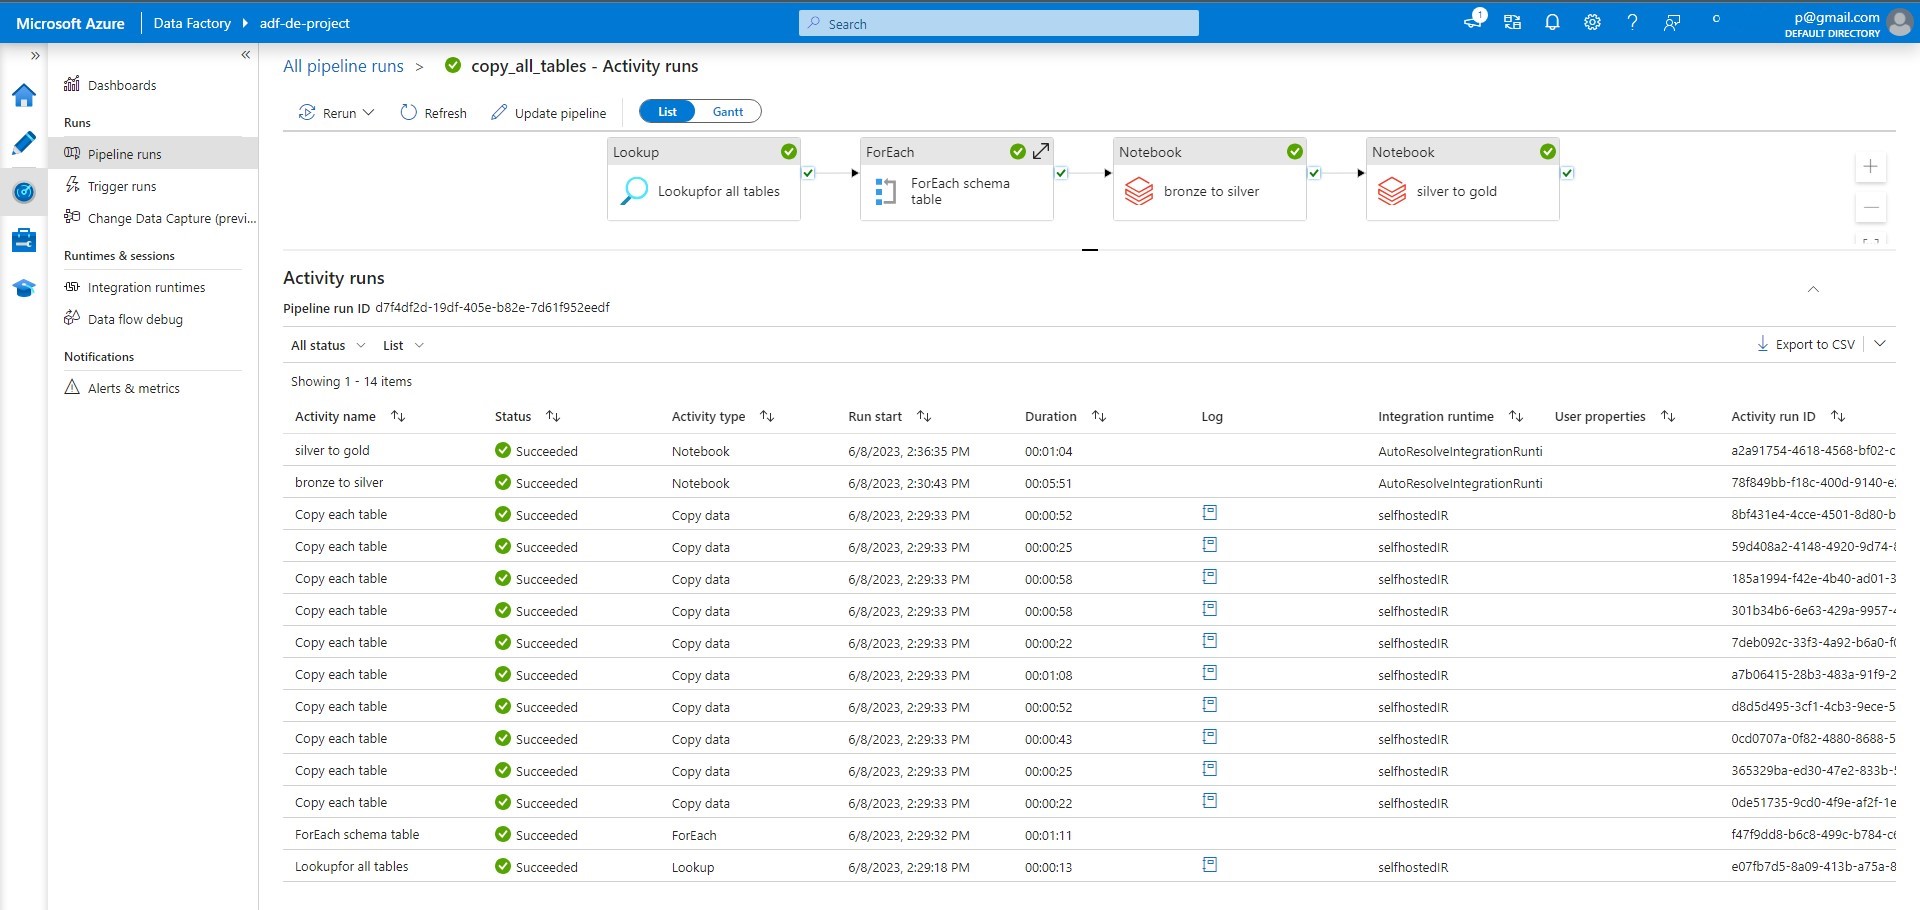
Task: Expand the Rerun dropdown arrow
Action: pyautogui.click(x=369, y=112)
